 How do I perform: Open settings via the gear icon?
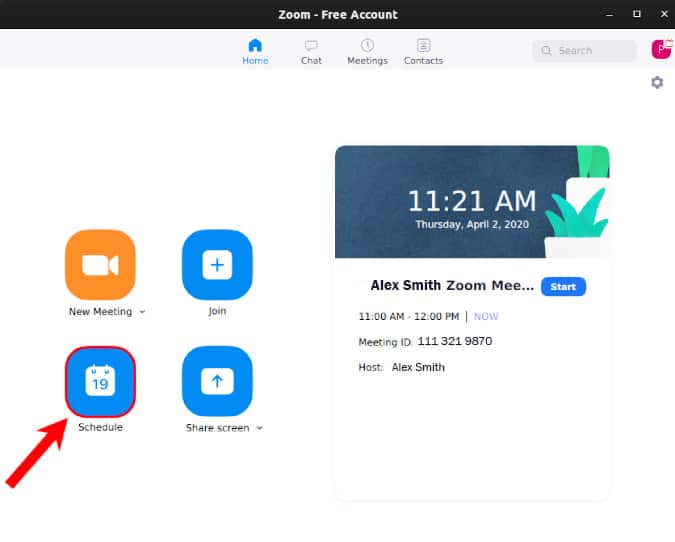point(657,82)
